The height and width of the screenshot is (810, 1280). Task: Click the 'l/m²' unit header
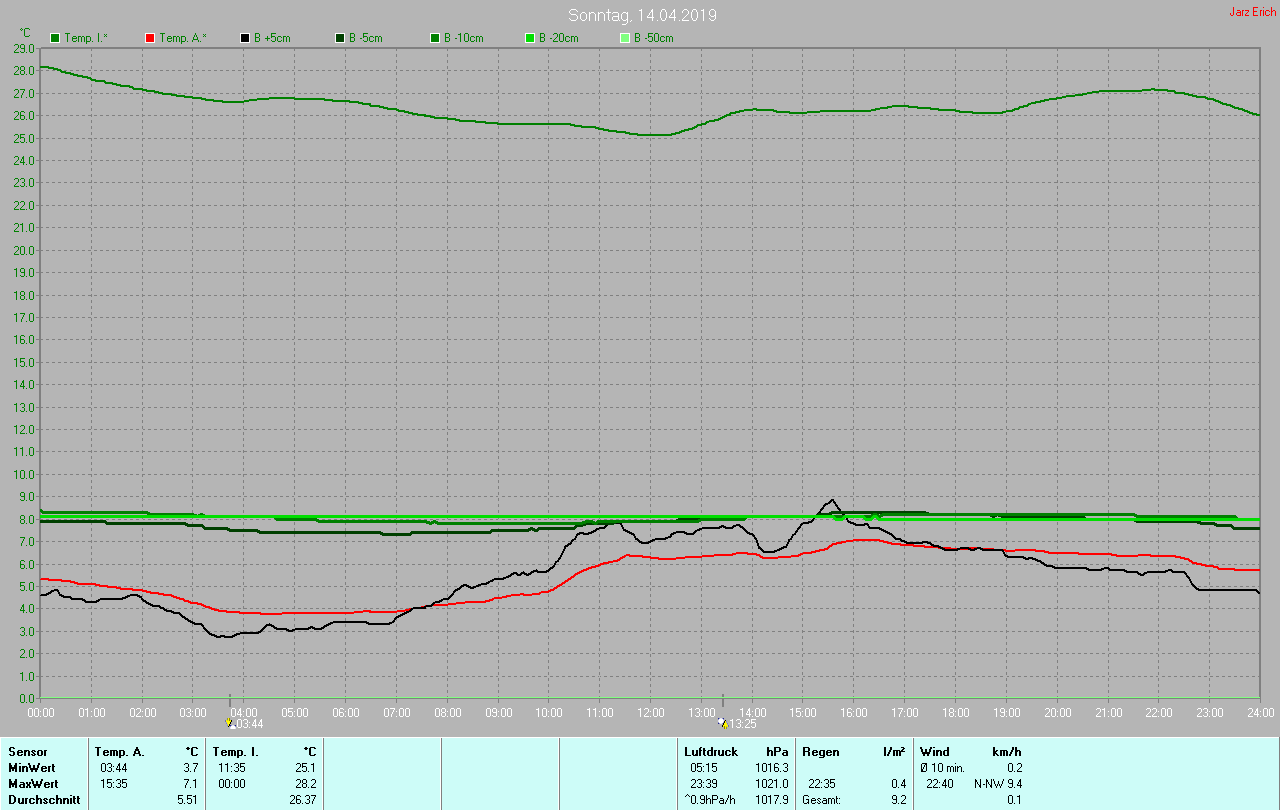click(x=895, y=751)
